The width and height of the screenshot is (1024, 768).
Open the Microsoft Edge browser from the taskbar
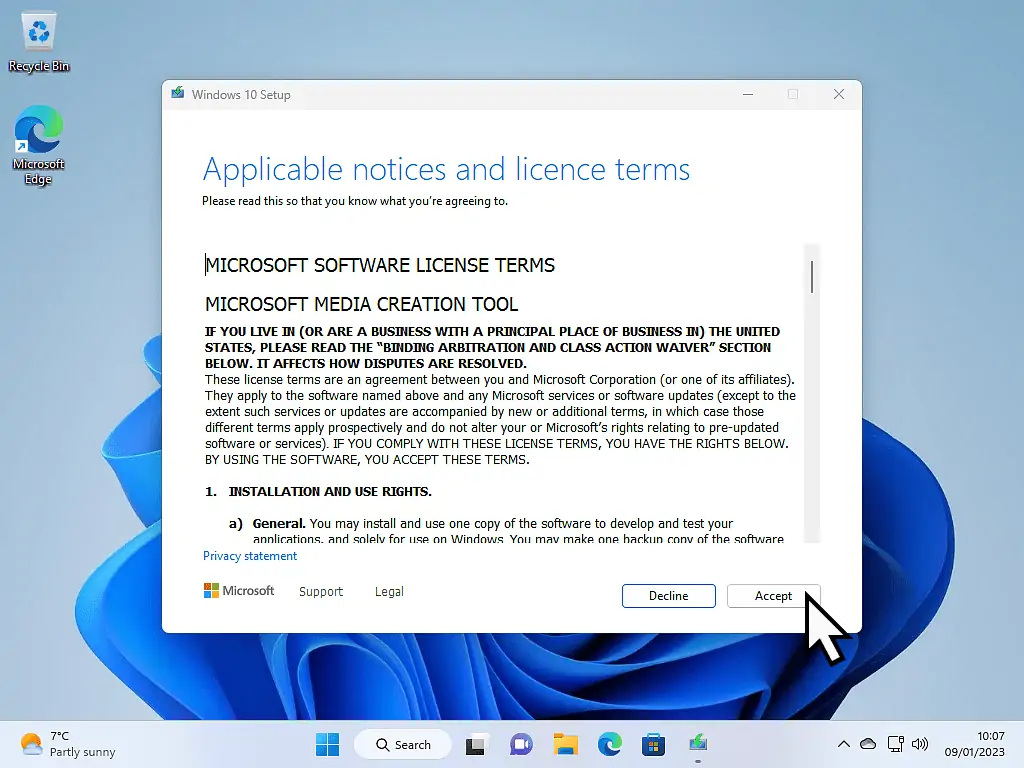pyautogui.click(x=609, y=744)
